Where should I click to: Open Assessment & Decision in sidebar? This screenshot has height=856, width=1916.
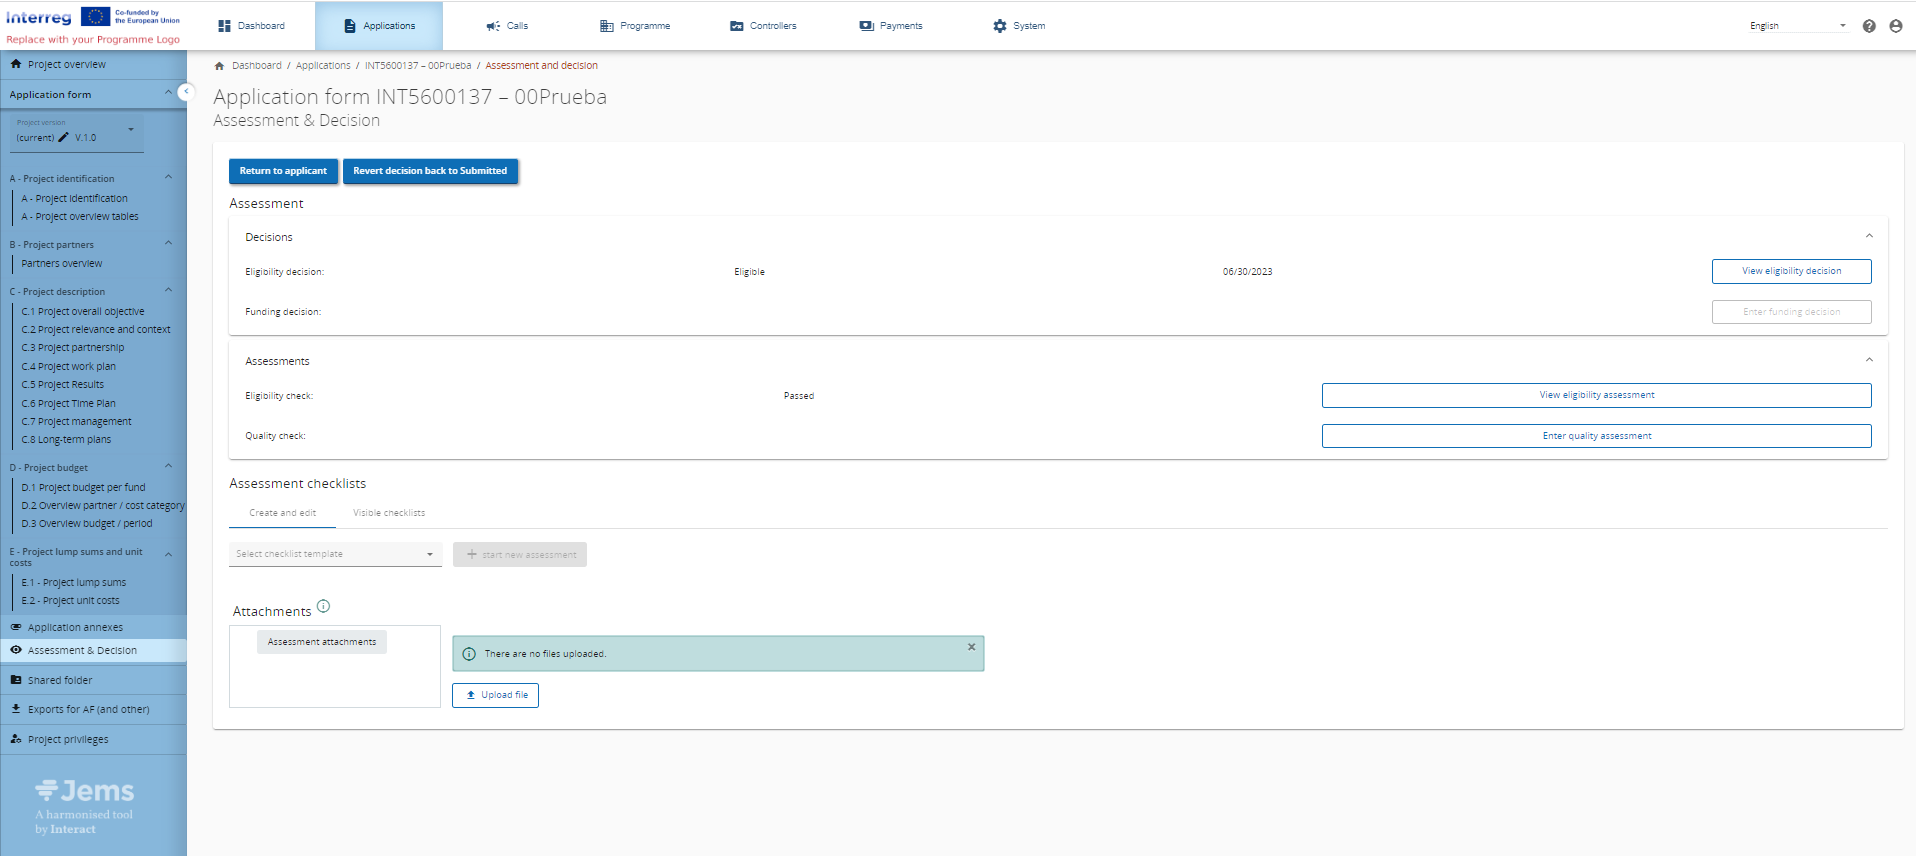pyautogui.click(x=93, y=650)
